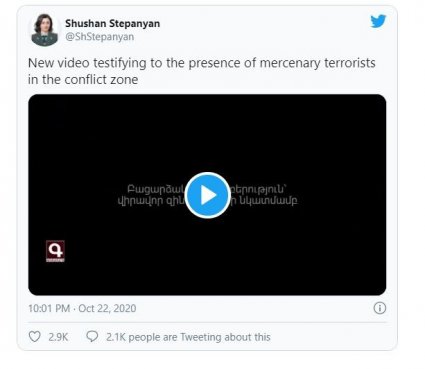Click the reply speech bubble icon
Screen dimensions: 425x369
point(92,336)
